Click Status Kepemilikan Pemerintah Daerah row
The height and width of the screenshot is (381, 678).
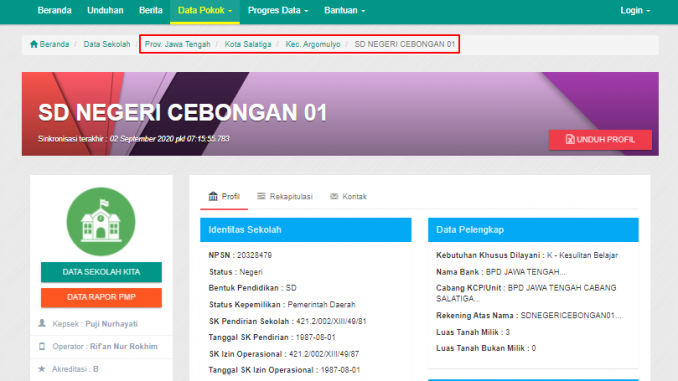tap(282, 304)
